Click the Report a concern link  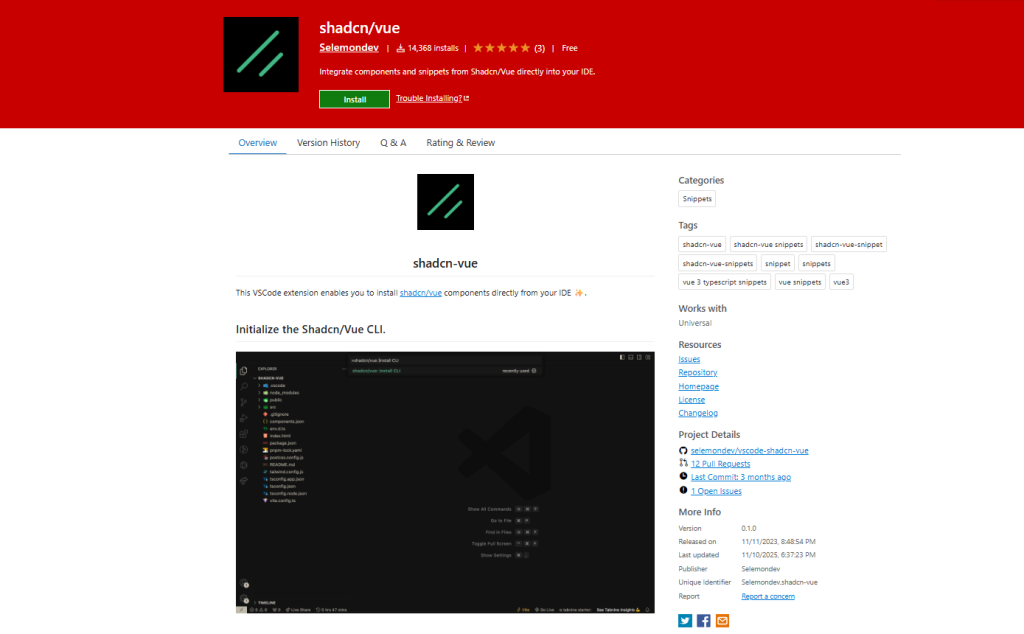tap(768, 596)
